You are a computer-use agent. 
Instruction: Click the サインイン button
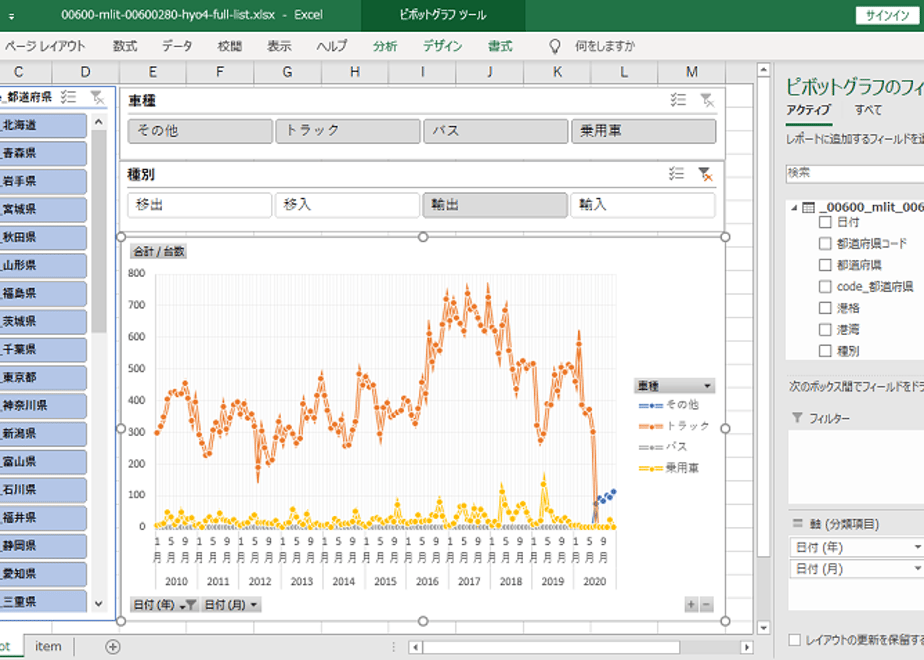click(886, 16)
